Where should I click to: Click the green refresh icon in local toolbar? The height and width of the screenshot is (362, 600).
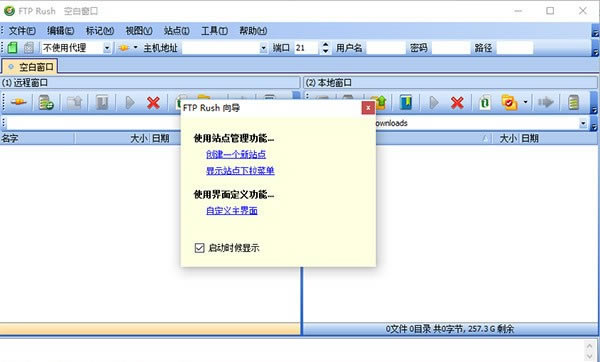[485, 102]
